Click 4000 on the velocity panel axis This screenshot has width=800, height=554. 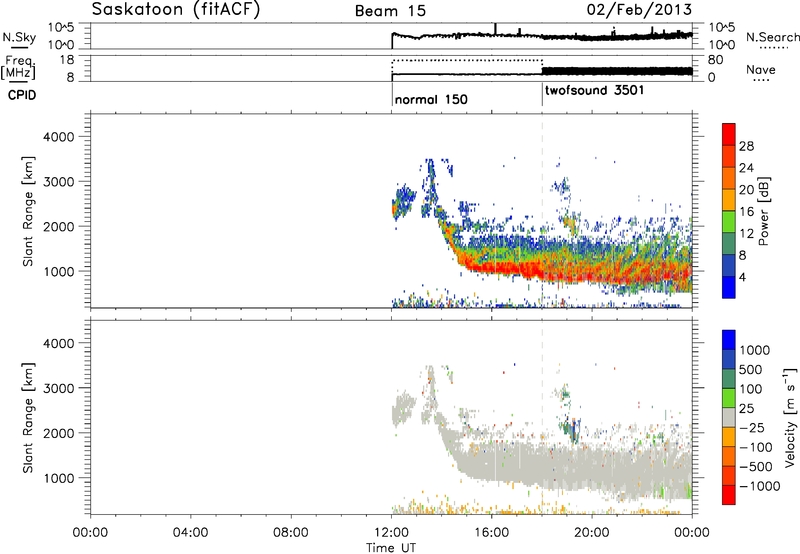58,343
